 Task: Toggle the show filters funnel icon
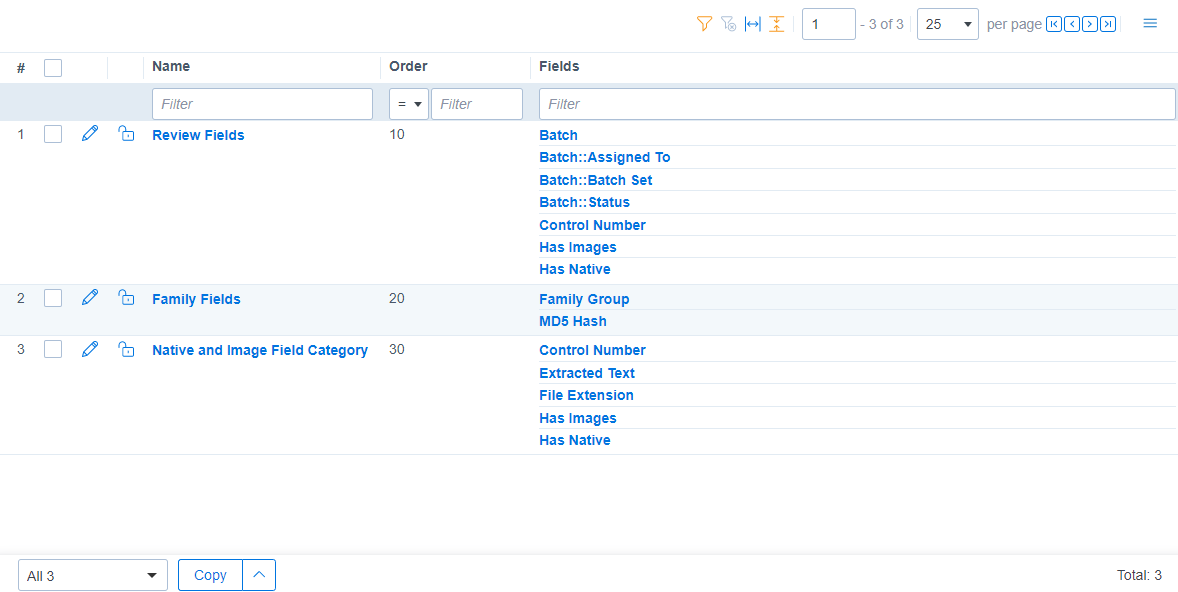point(704,24)
